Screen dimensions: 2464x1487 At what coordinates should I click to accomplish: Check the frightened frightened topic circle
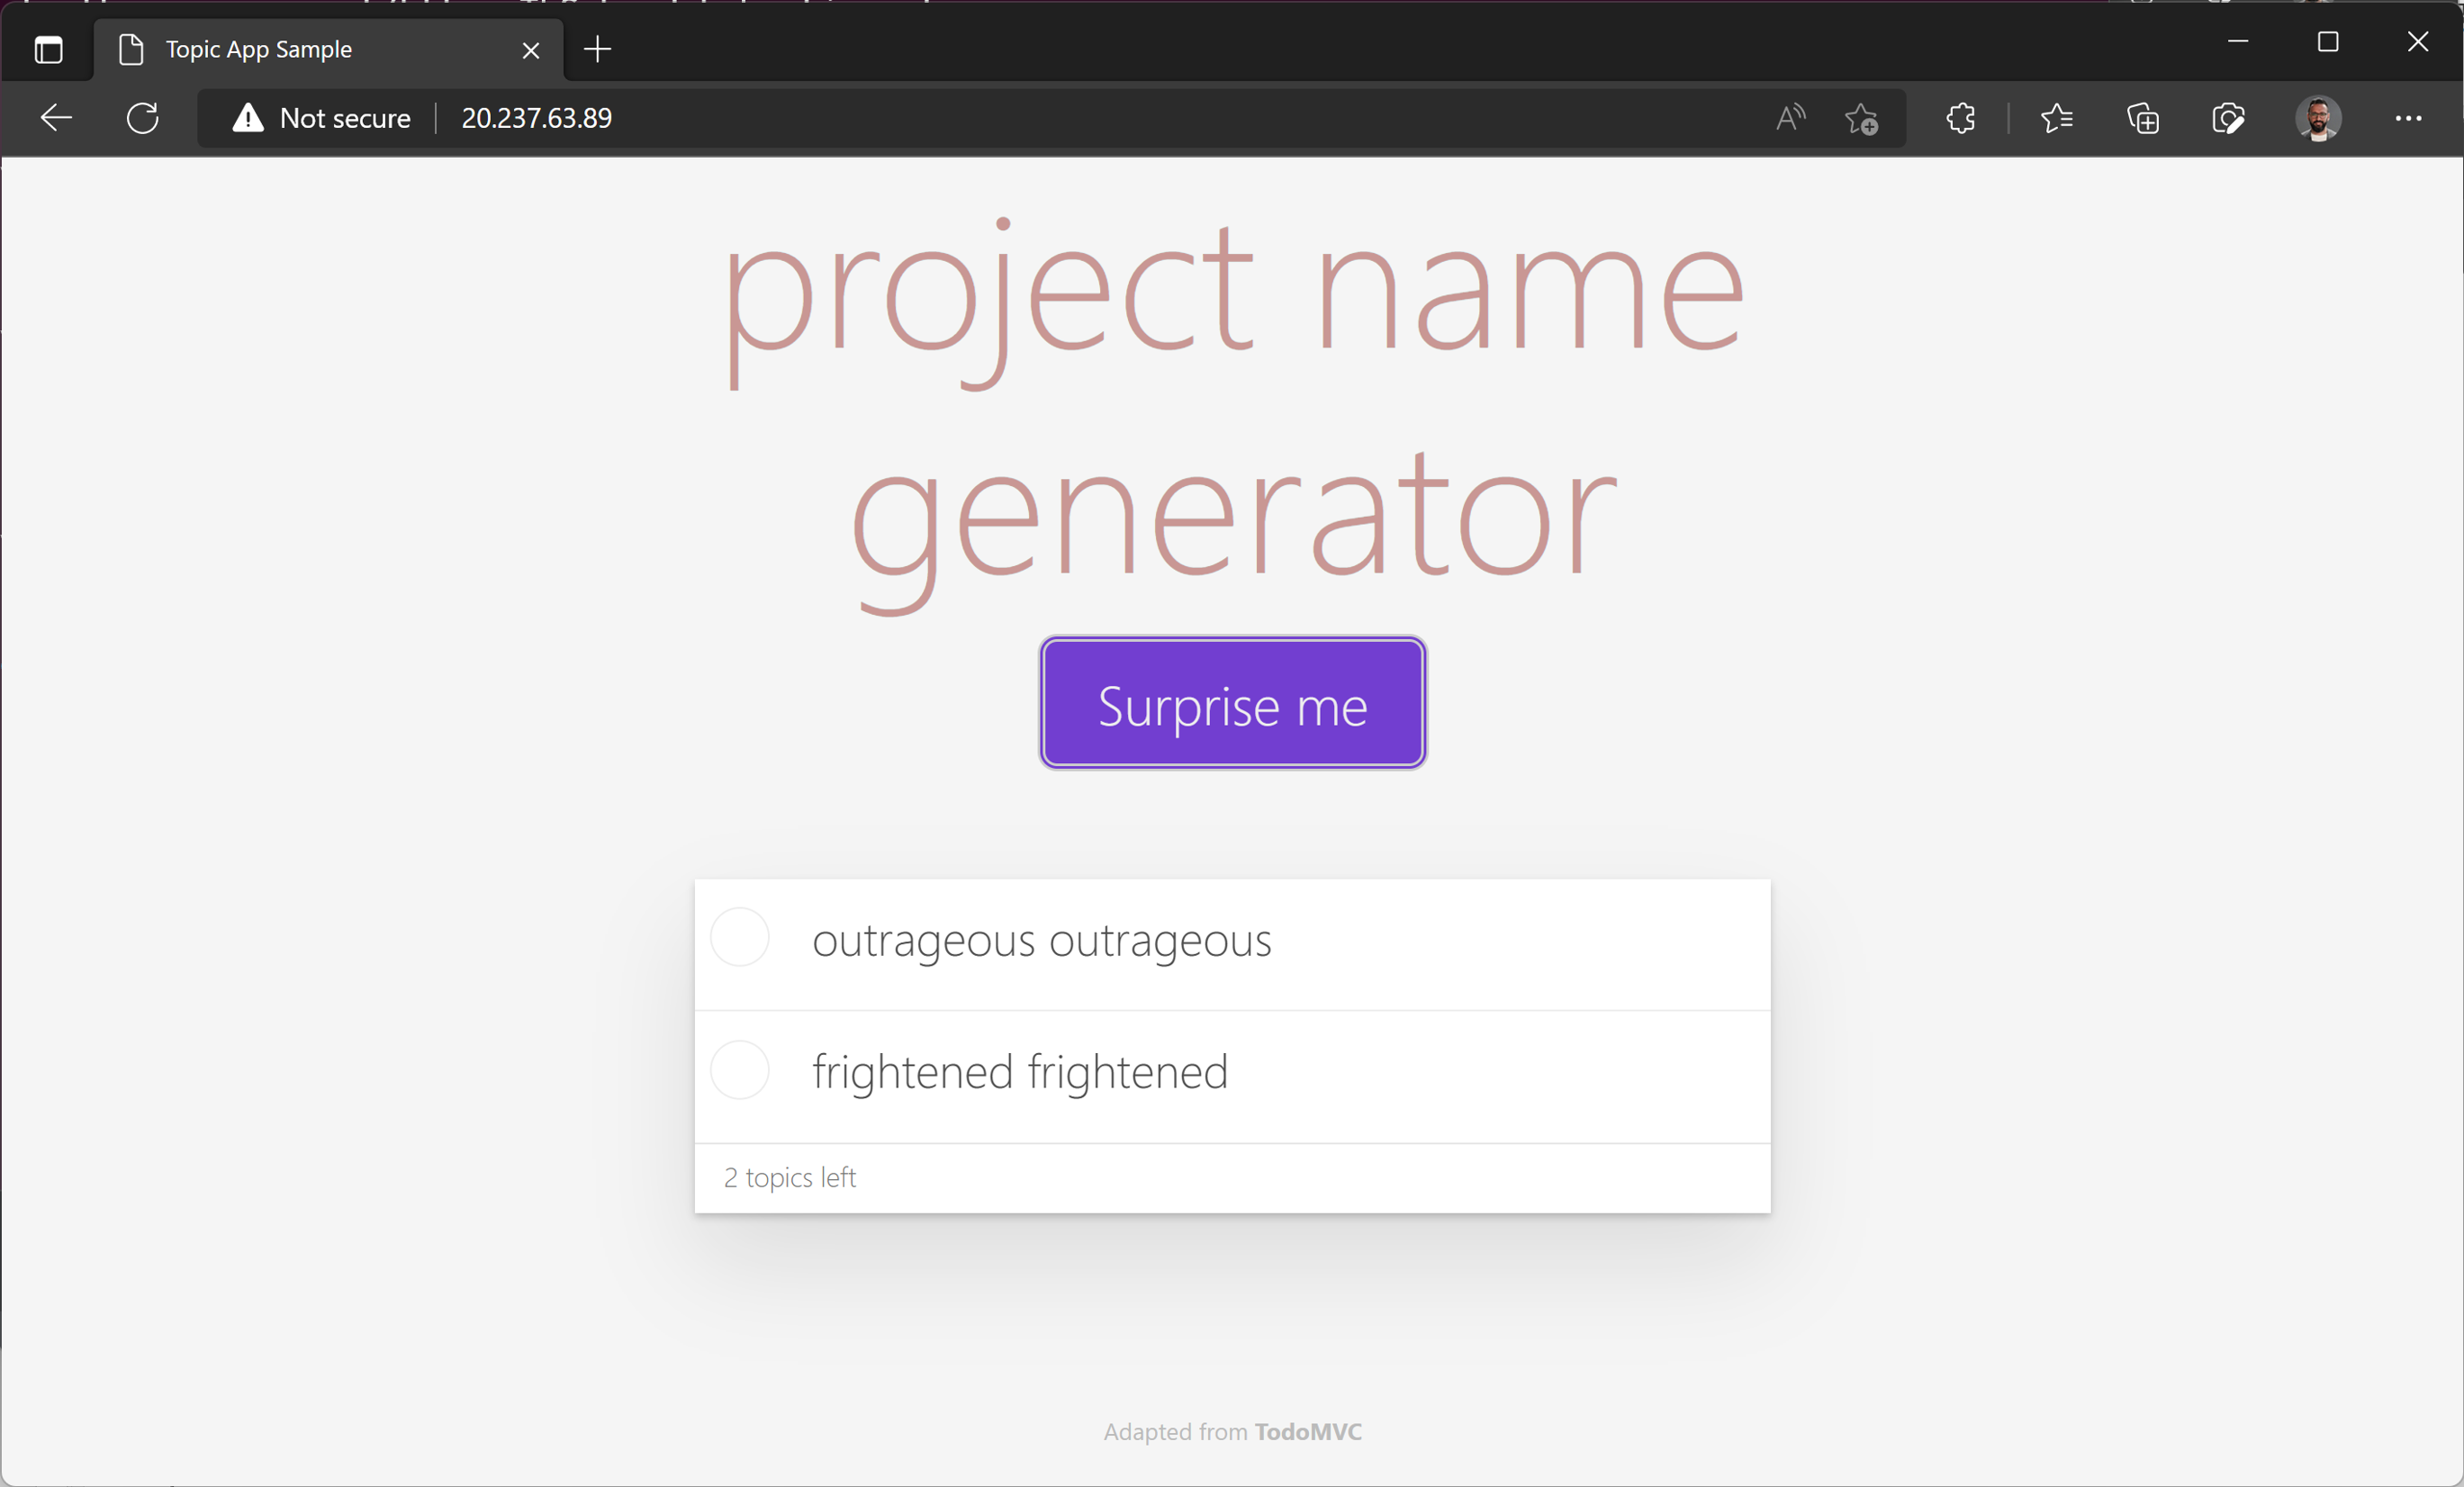click(x=739, y=1070)
